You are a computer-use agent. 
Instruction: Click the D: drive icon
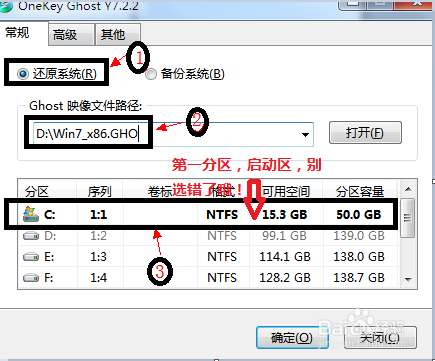31,236
